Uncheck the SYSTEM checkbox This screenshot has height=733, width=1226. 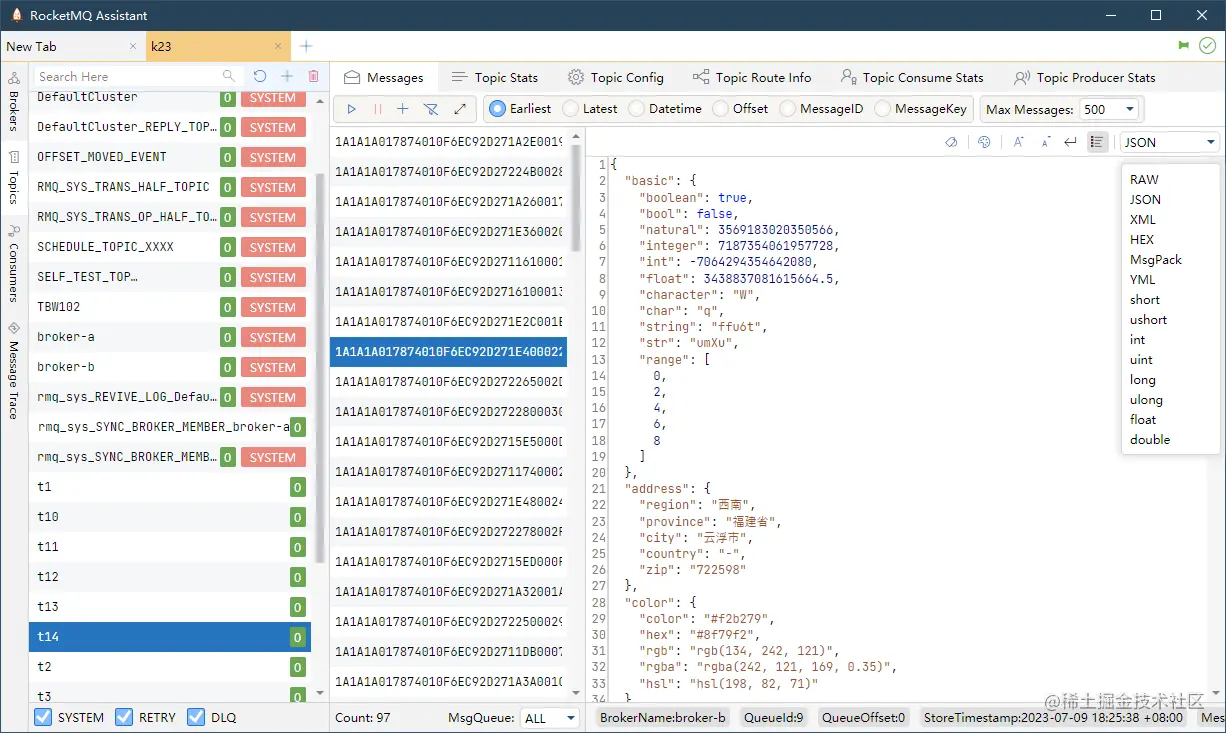tap(42, 717)
